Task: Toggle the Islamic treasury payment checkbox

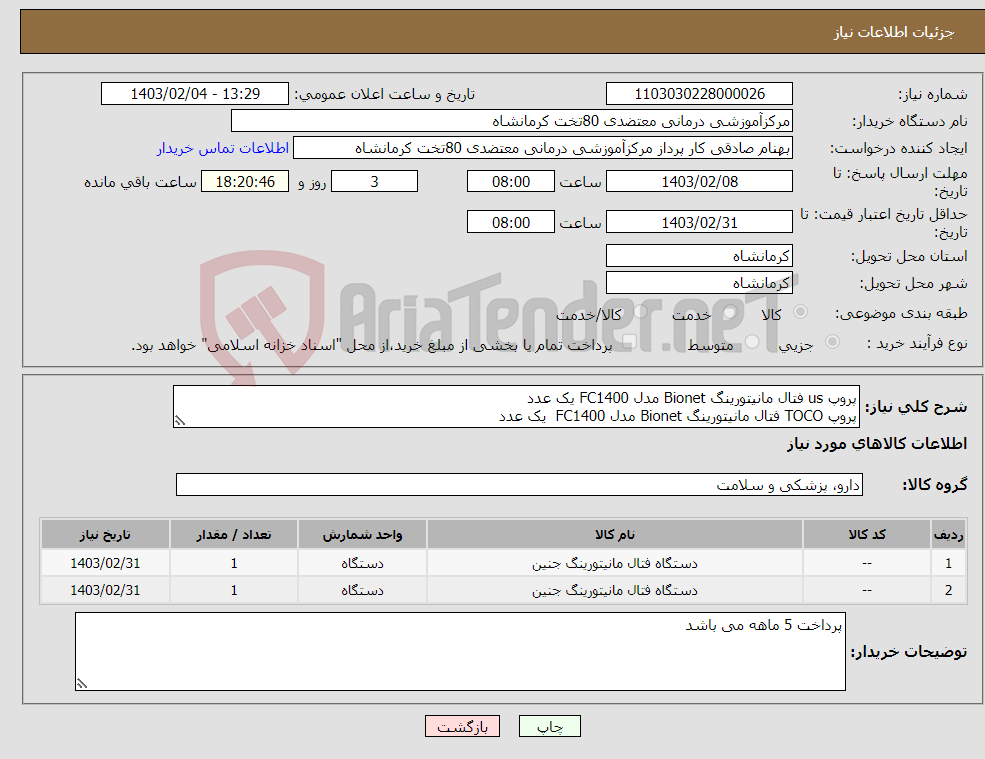Action: pos(629,341)
